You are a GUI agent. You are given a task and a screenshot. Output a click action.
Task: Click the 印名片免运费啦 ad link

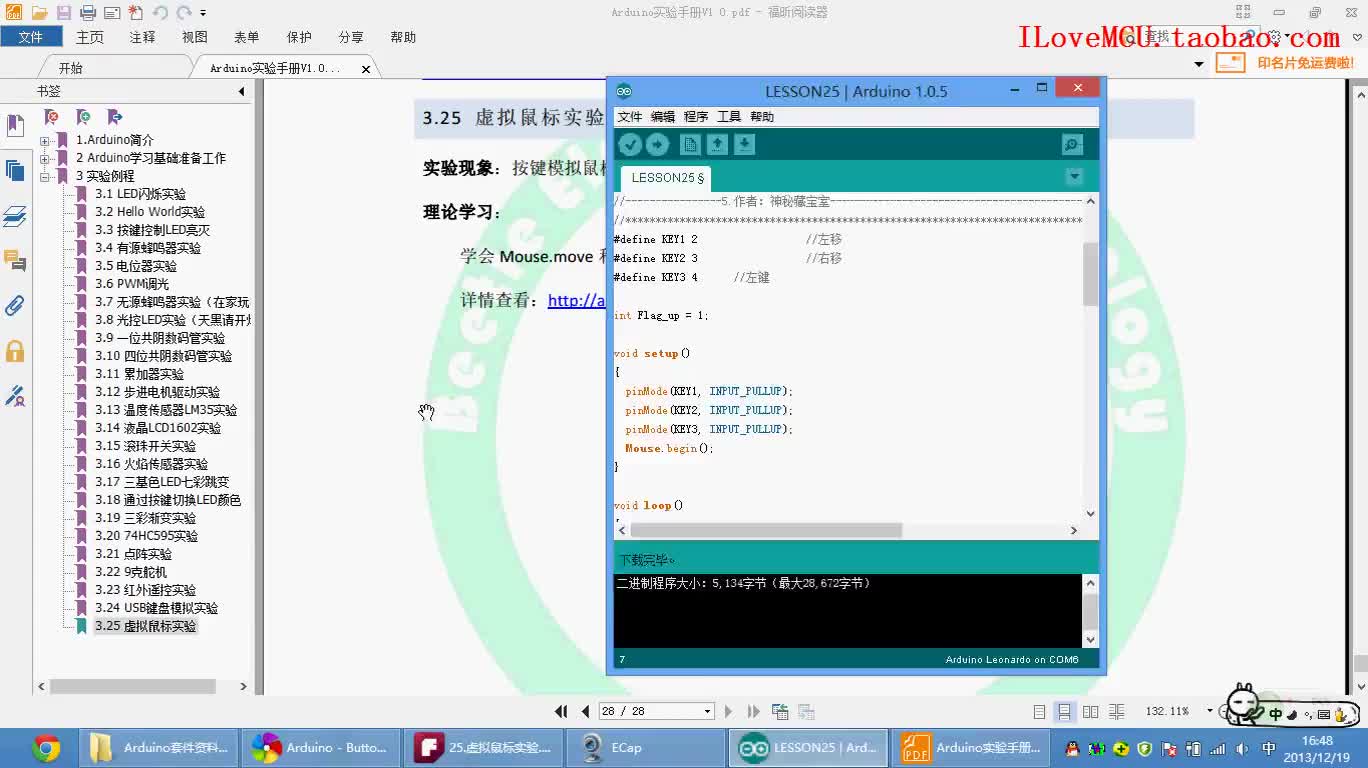pos(1306,62)
